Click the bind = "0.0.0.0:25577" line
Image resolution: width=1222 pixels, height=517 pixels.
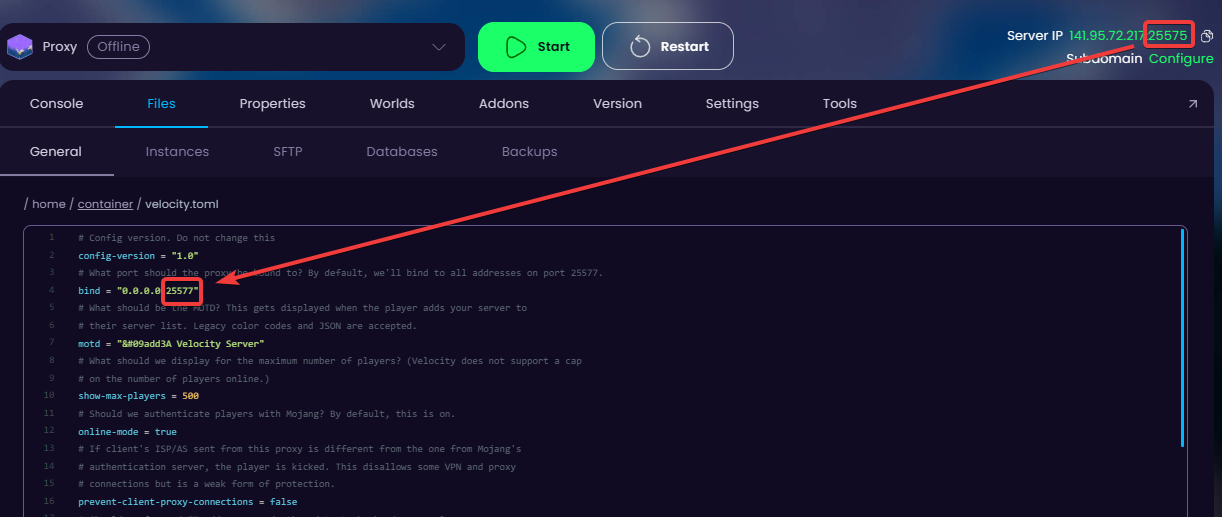pos(138,291)
